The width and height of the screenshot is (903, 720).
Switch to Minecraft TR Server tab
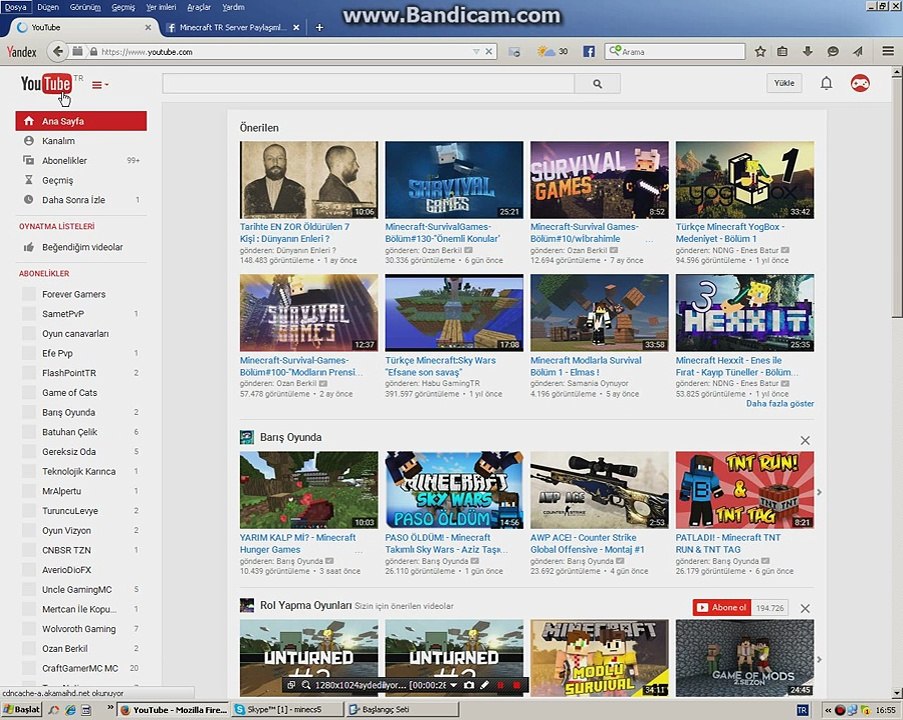[232, 27]
